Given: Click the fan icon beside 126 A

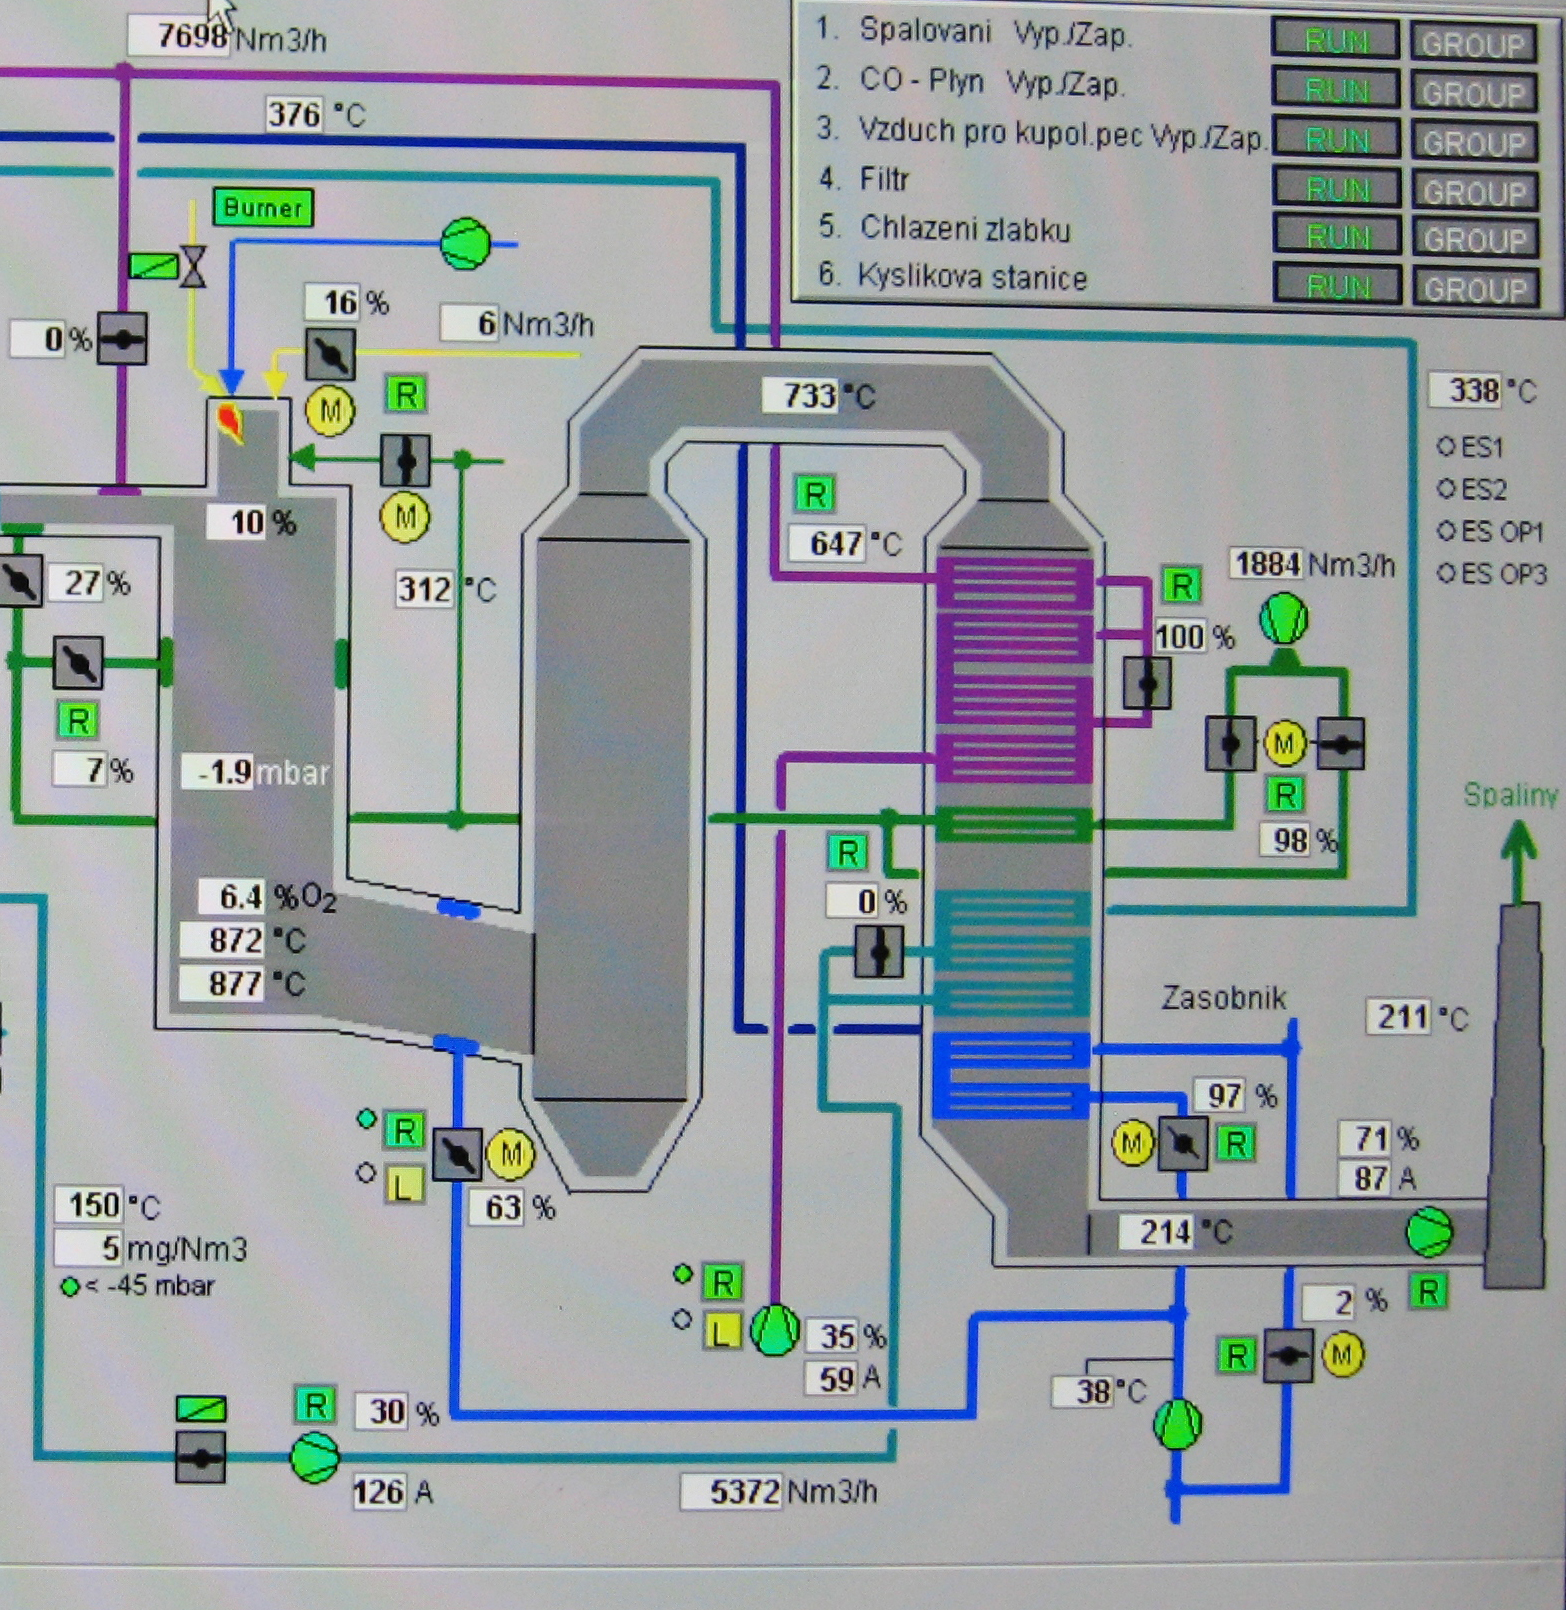Looking at the screenshot, I should pos(314,1457).
